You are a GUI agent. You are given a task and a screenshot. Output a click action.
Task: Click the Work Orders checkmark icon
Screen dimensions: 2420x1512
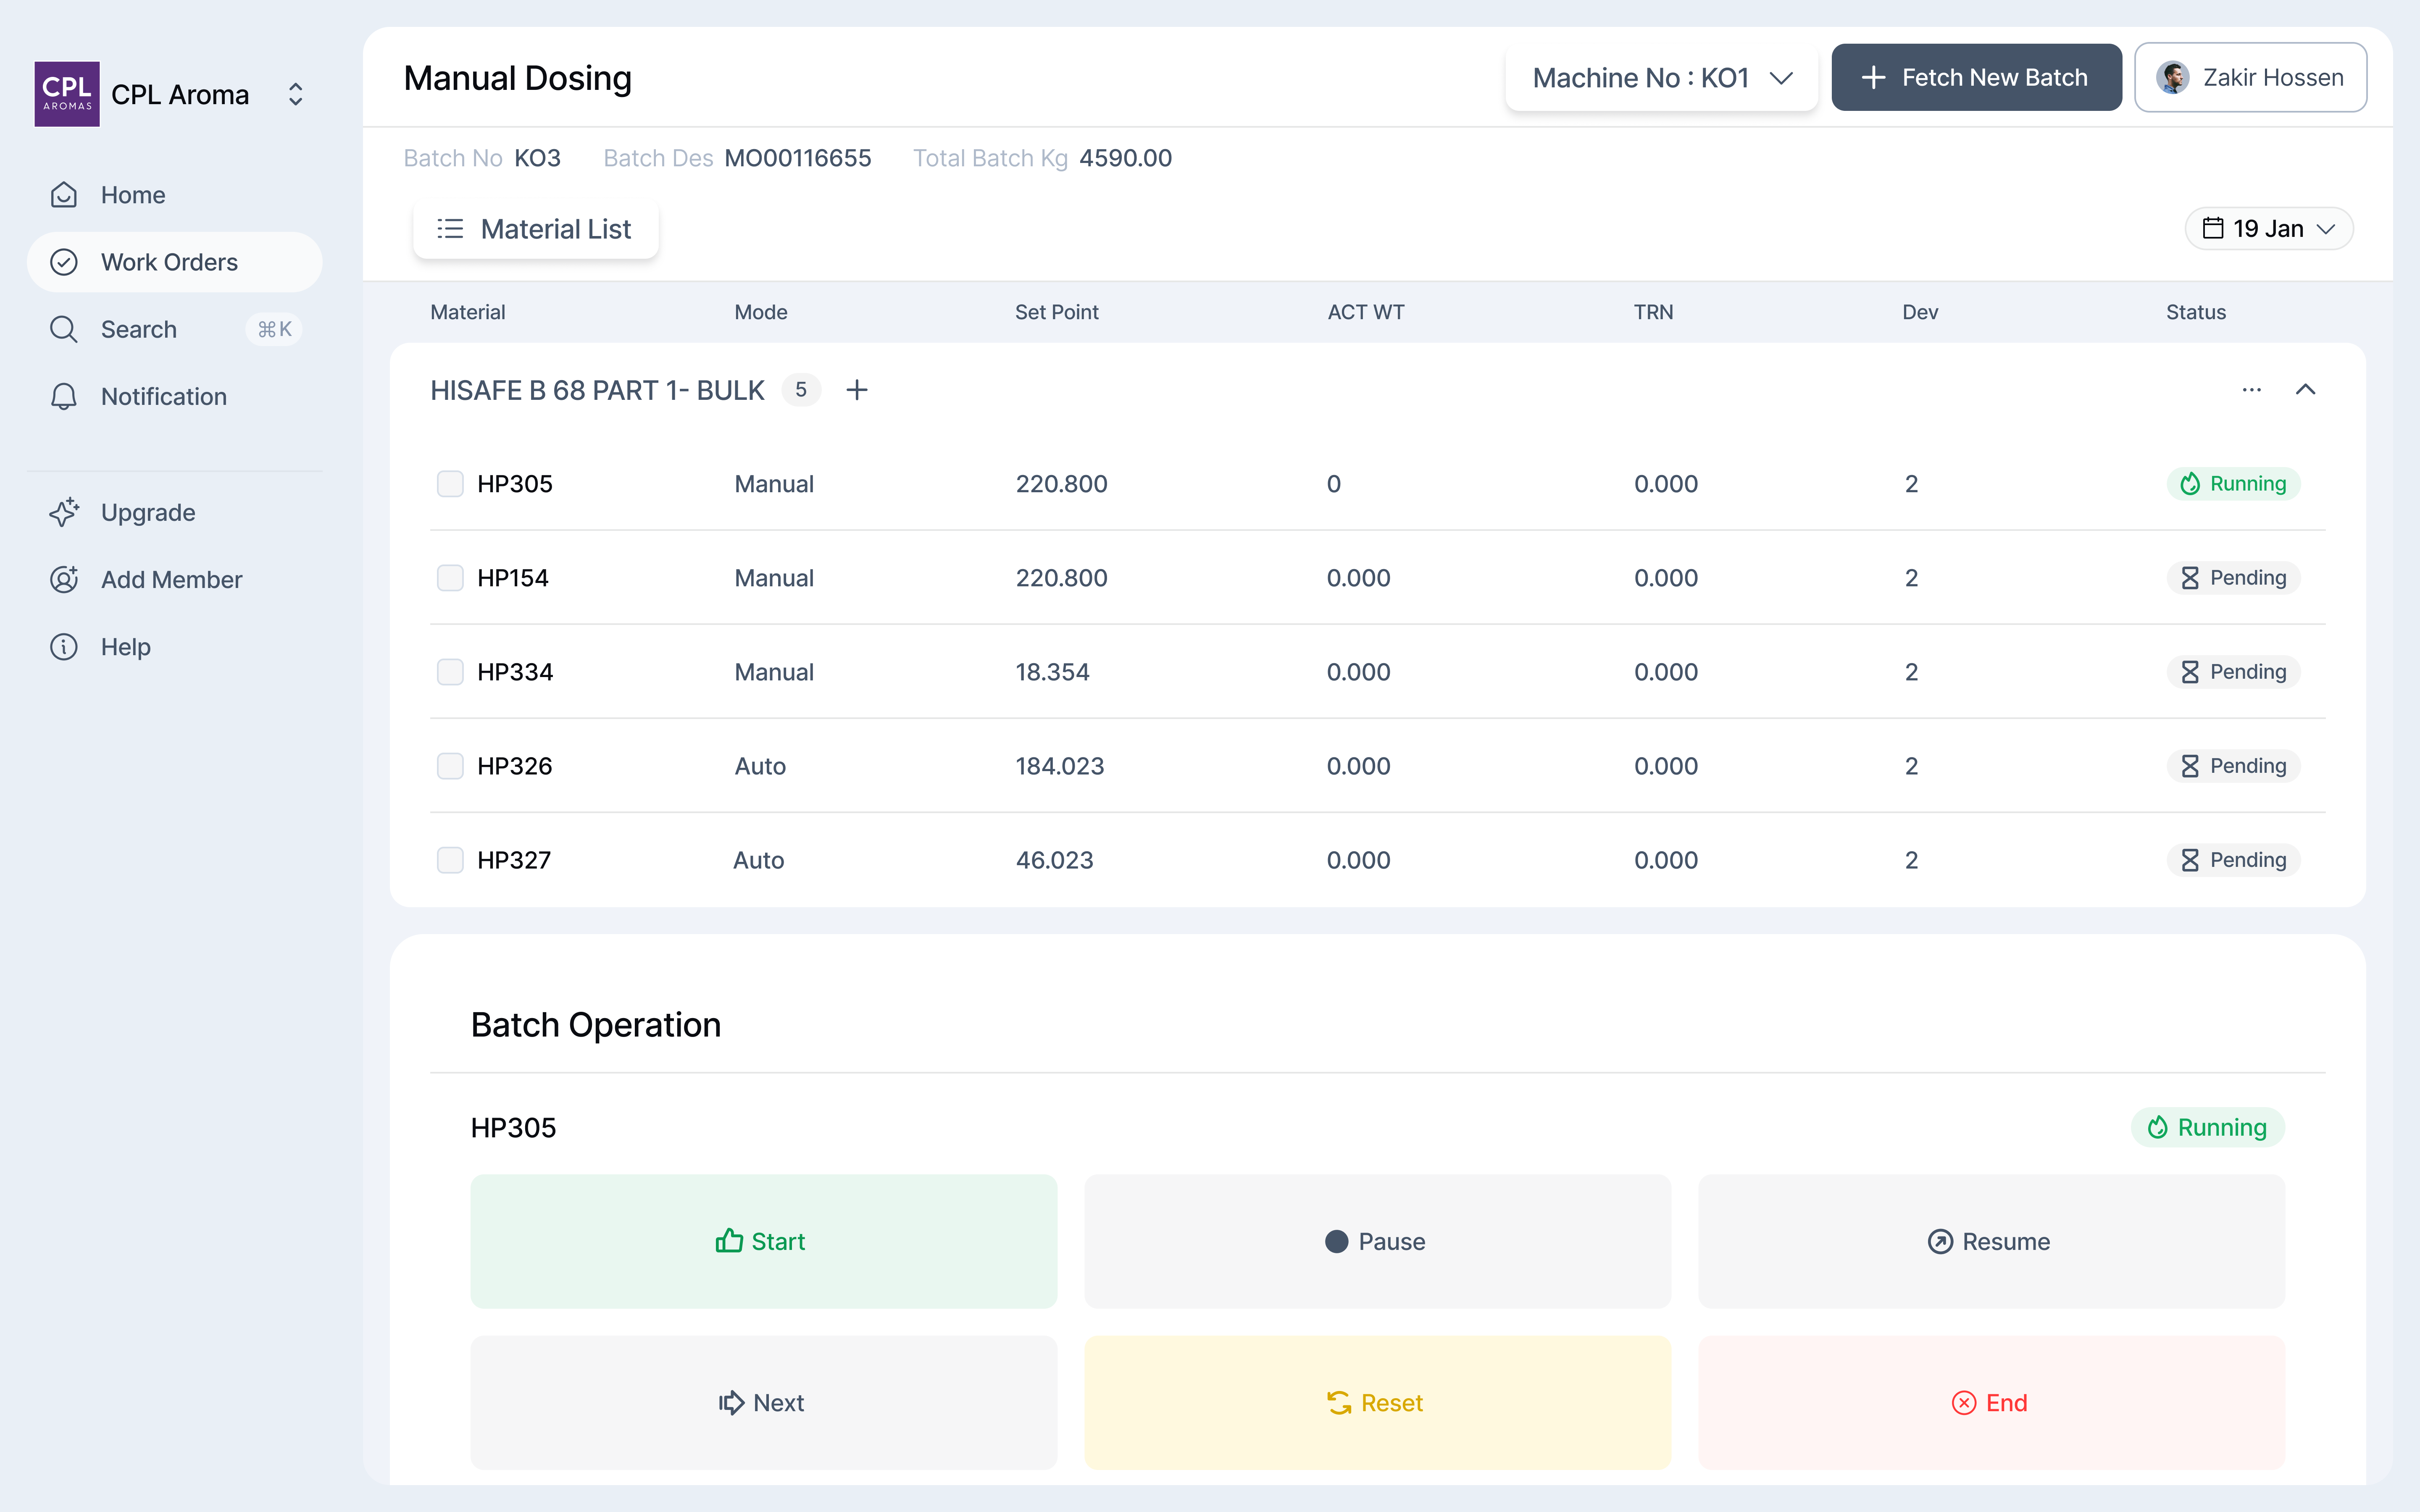tap(64, 262)
